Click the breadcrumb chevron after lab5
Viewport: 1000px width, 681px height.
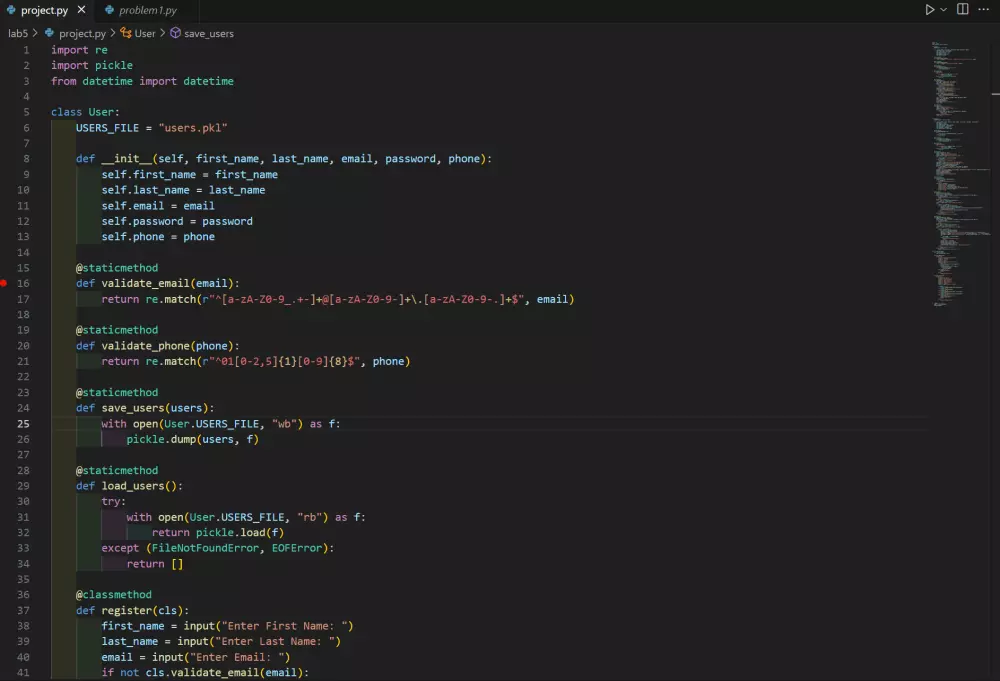pos(35,33)
